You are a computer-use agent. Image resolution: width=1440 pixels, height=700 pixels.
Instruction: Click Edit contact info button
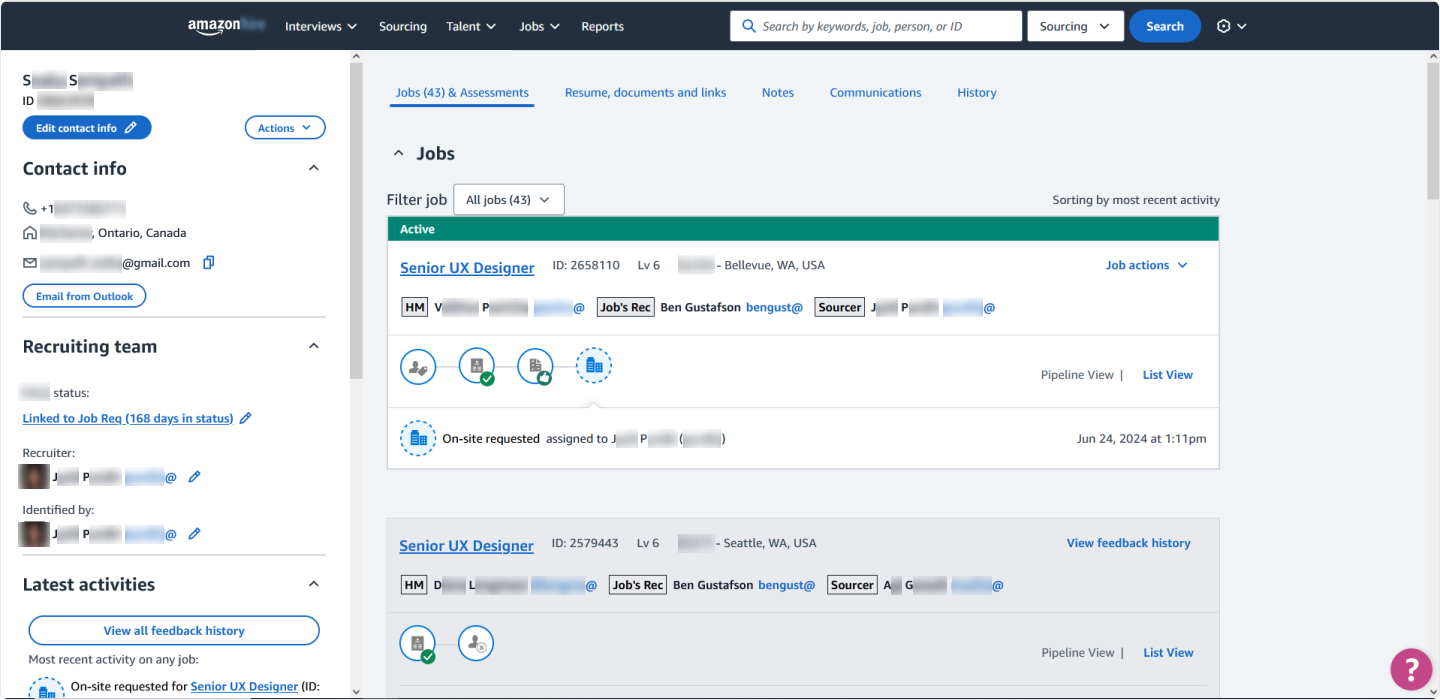[87, 128]
